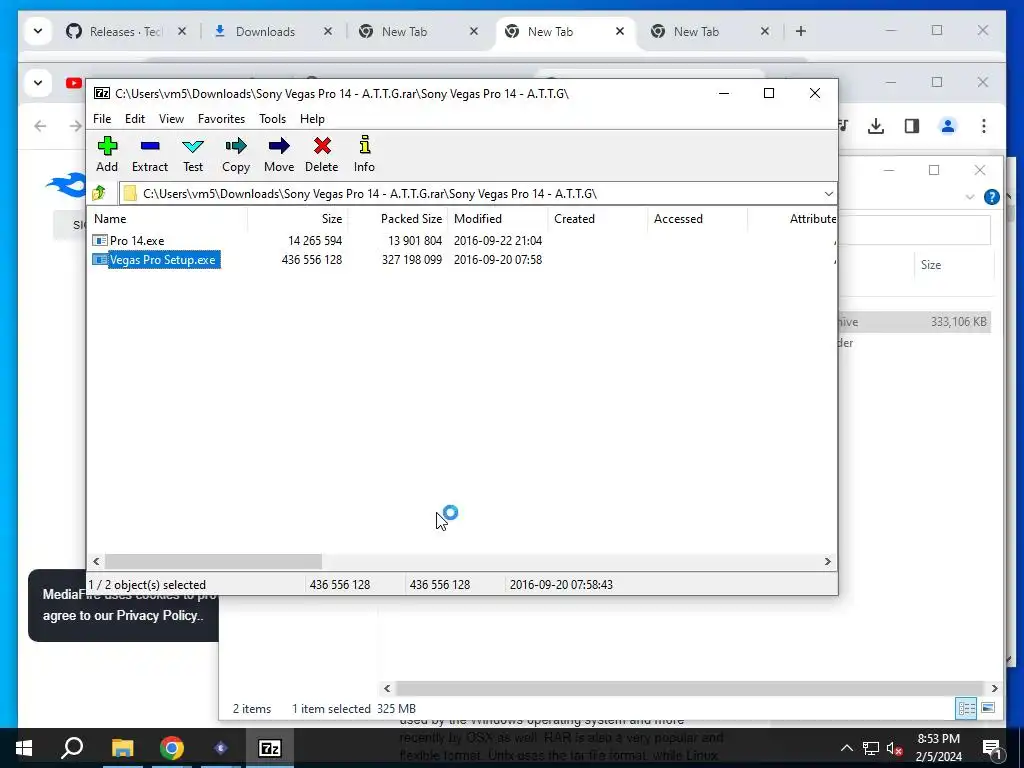1024x768 pixels.
Task: Open the Help menu in 7-Zip
Action: pos(312,119)
